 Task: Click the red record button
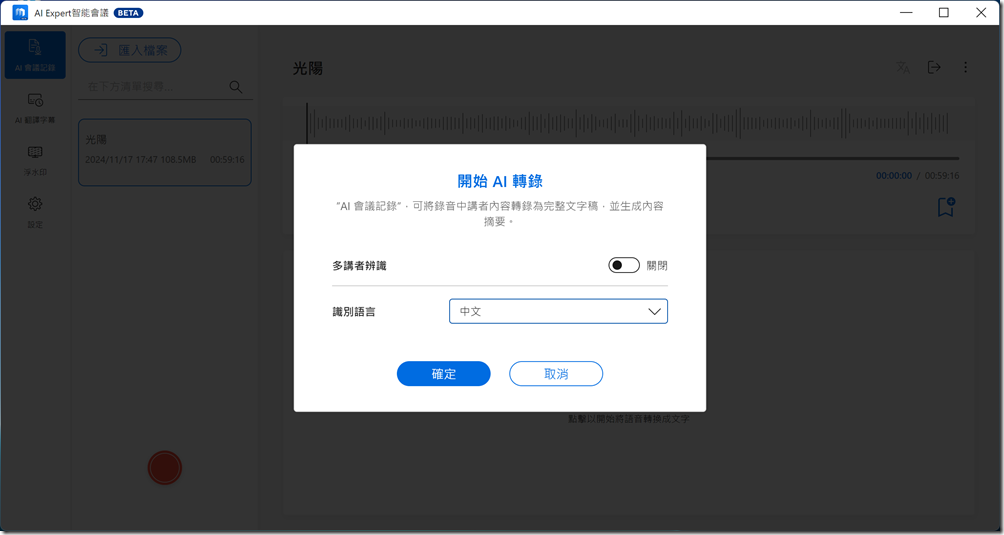[165, 468]
